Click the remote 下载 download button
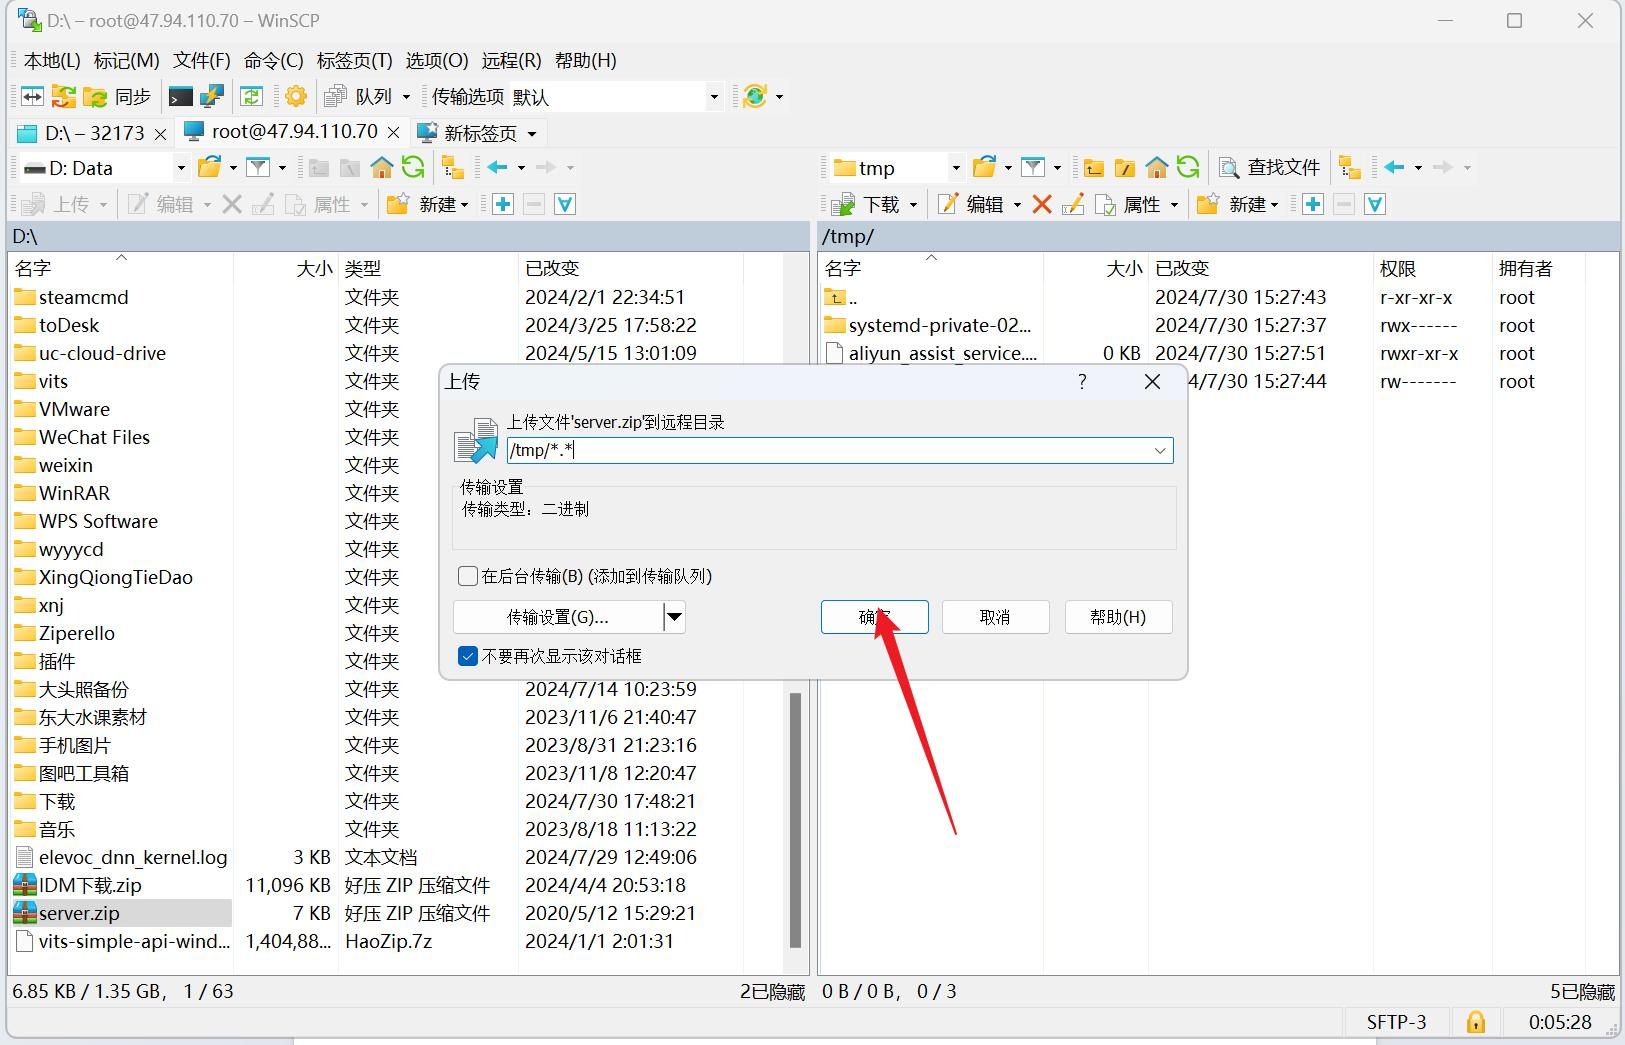 click(867, 204)
